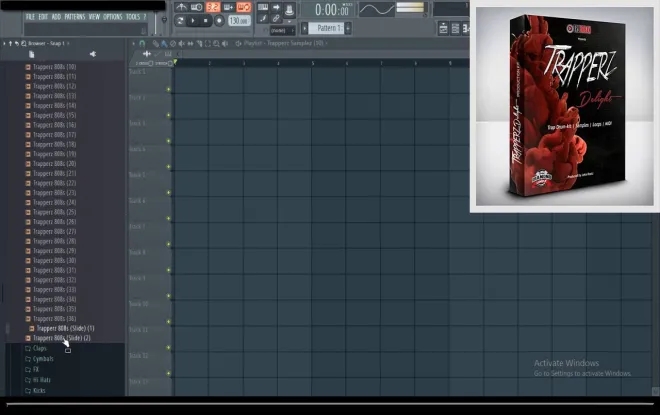This screenshot has height=415, width=660.
Task: Select playlist mute tool
Action: [181, 43]
